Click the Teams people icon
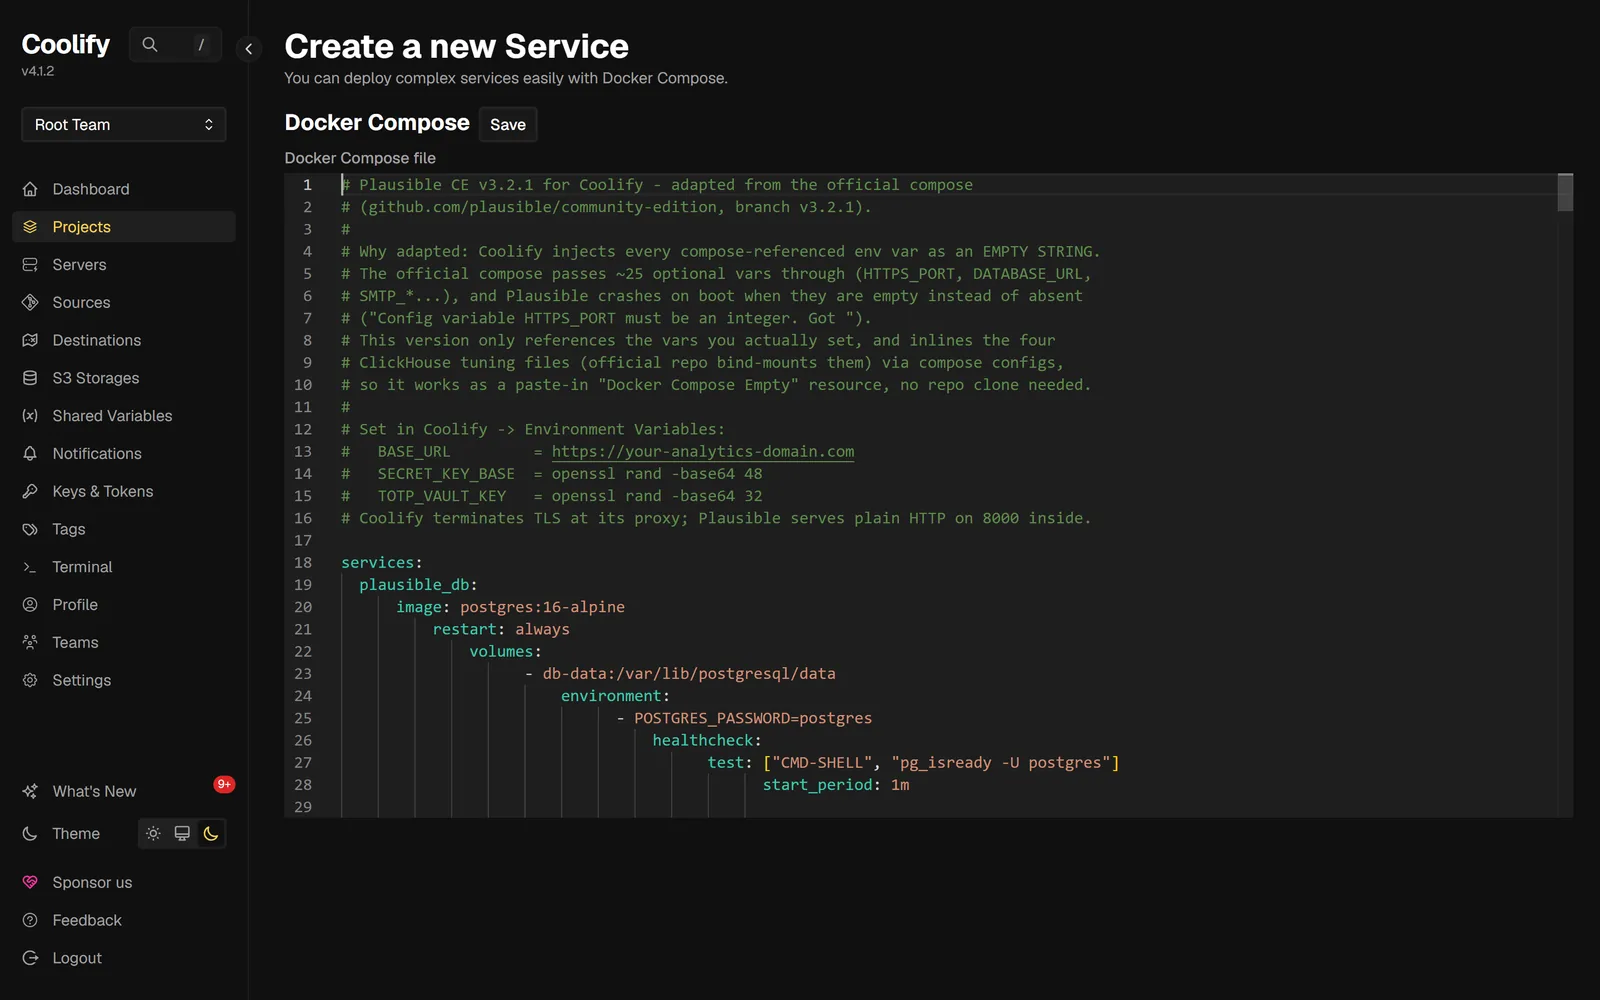 coord(30,643)
